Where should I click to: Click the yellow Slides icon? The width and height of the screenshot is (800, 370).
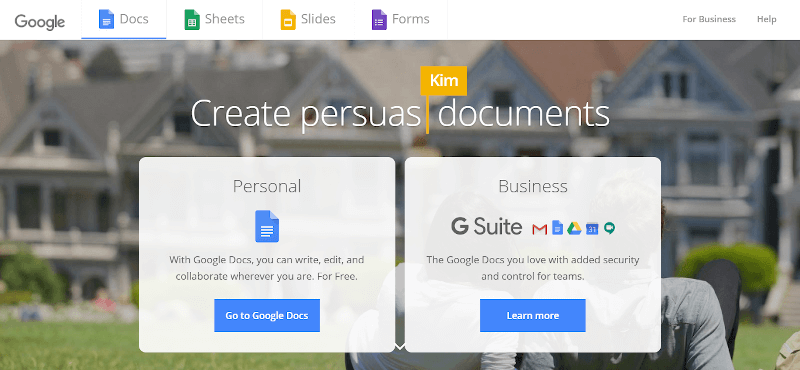288,20
